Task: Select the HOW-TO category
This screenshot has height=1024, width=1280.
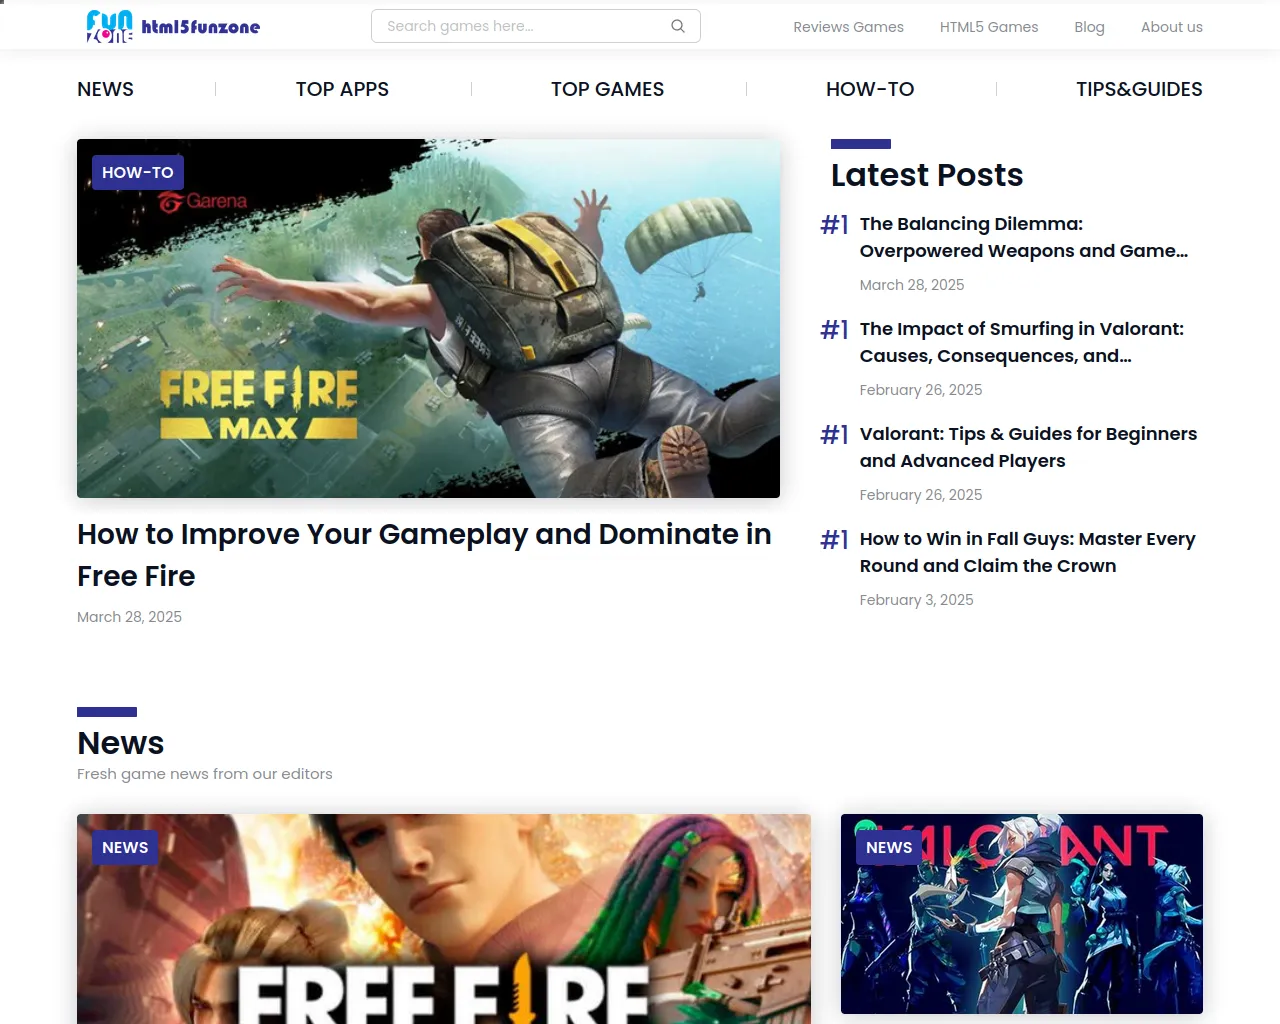Action: pyautogui.click(x=870, y=89)
